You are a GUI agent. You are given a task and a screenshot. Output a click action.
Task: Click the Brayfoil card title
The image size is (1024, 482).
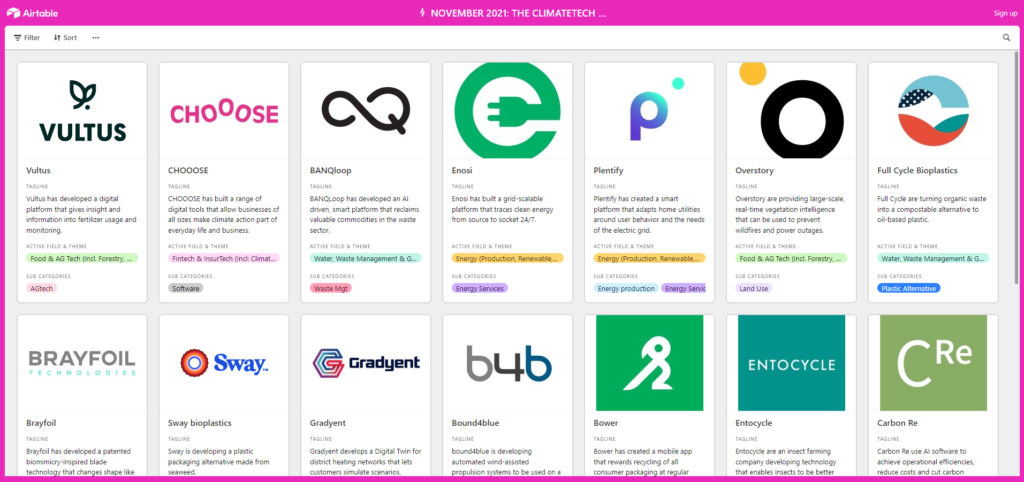click(39, 423)
